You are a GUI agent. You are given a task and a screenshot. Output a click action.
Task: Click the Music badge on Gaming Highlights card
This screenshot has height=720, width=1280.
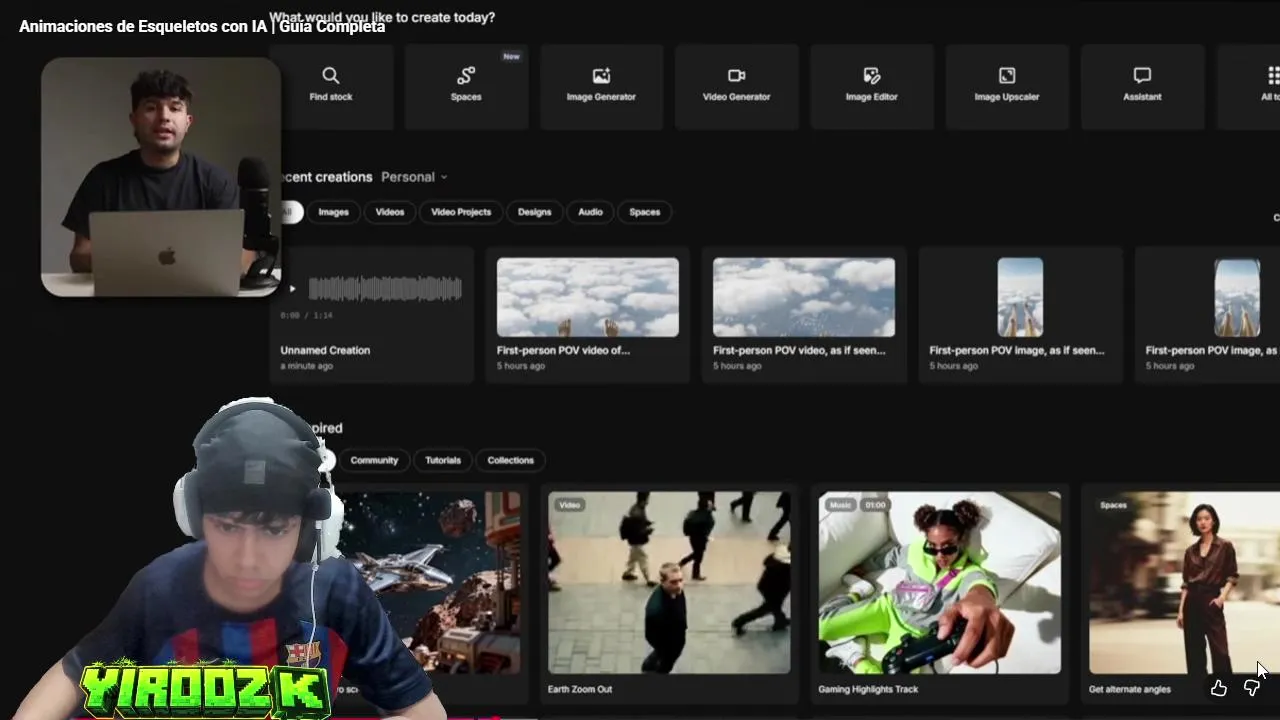pos(841,505)
